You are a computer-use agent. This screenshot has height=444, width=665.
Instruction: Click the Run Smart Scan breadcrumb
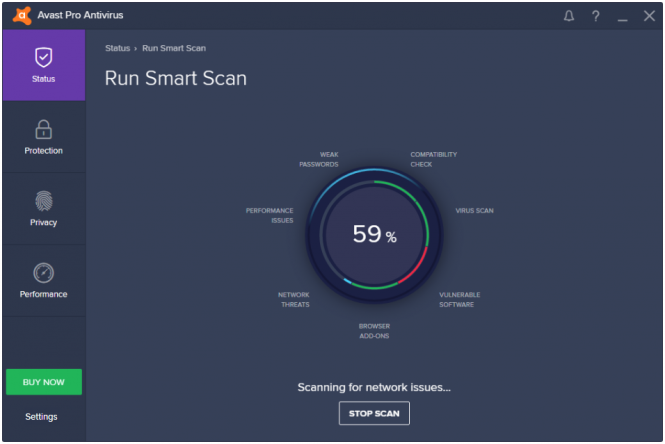coord(174,48)
